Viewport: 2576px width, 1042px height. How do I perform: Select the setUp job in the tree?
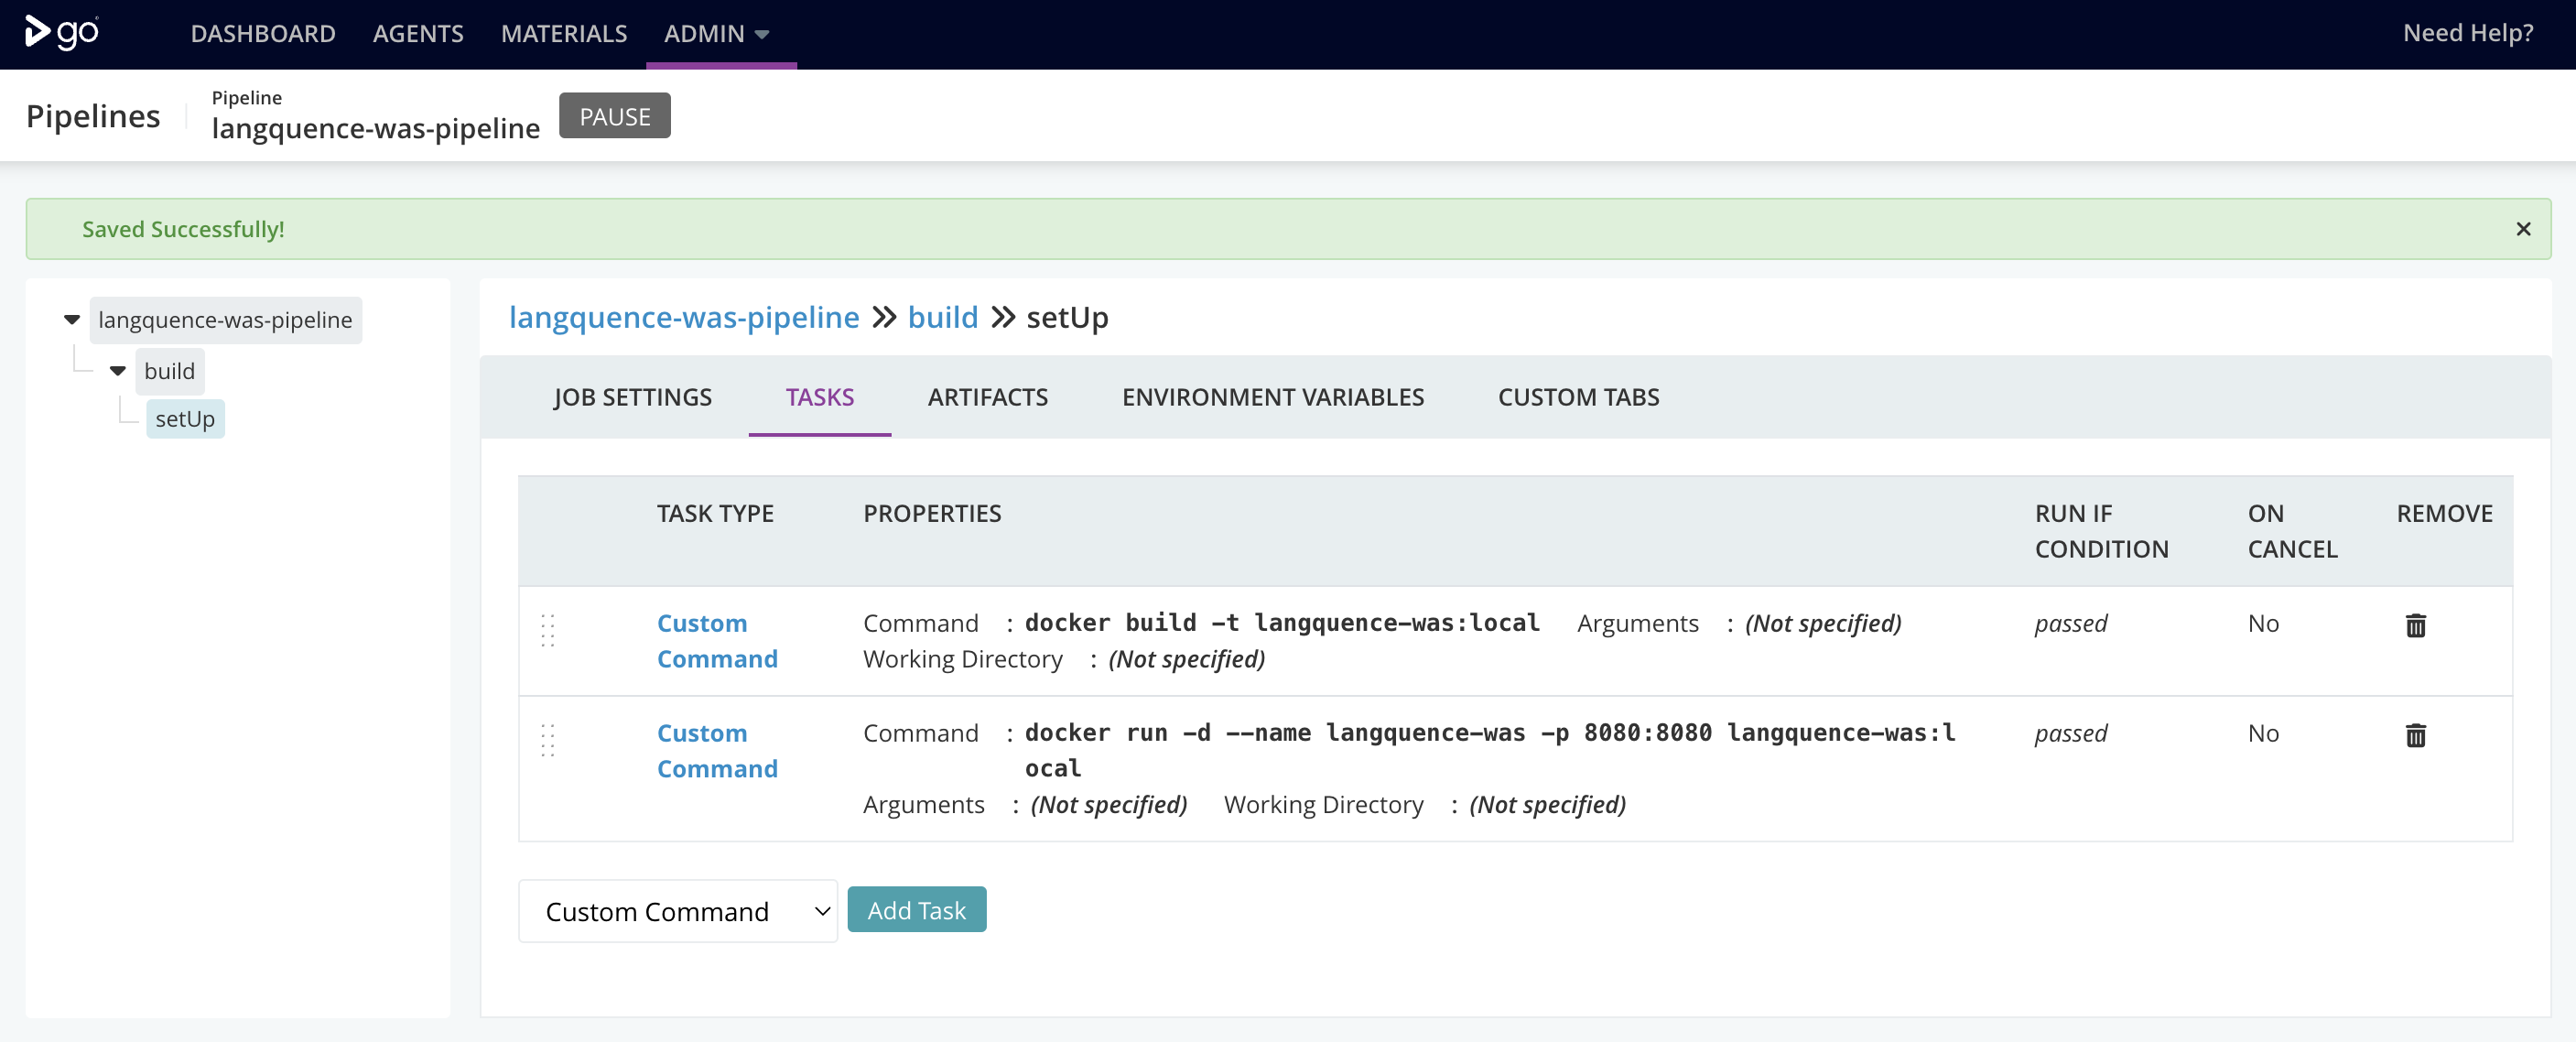point(185,419)
